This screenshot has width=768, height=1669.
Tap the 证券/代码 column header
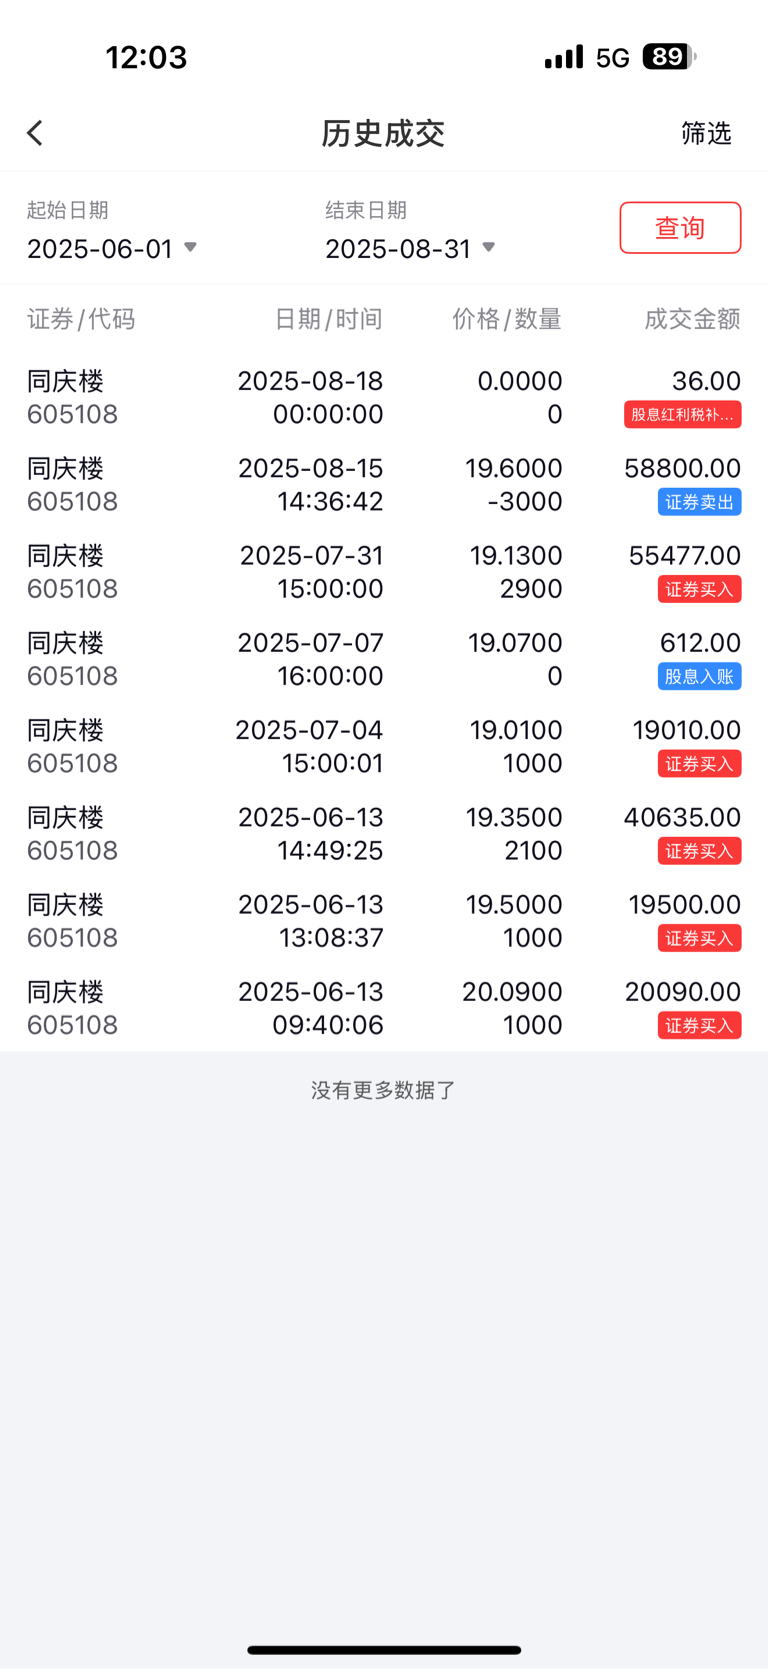(x=81, y=319)
